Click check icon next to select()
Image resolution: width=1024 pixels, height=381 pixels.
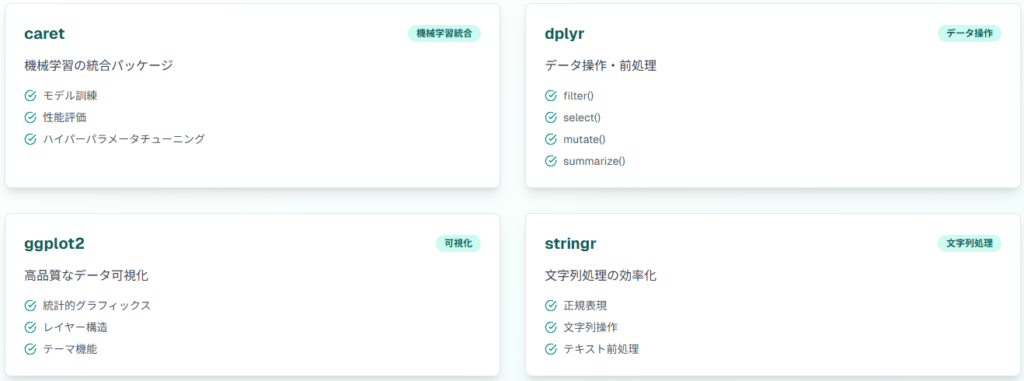(551, 118)
